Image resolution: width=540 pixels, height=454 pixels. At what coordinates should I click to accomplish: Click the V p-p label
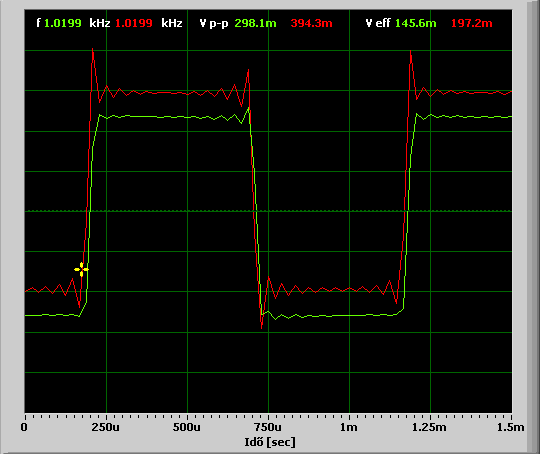pyautogui.click(x=214, y=24)
